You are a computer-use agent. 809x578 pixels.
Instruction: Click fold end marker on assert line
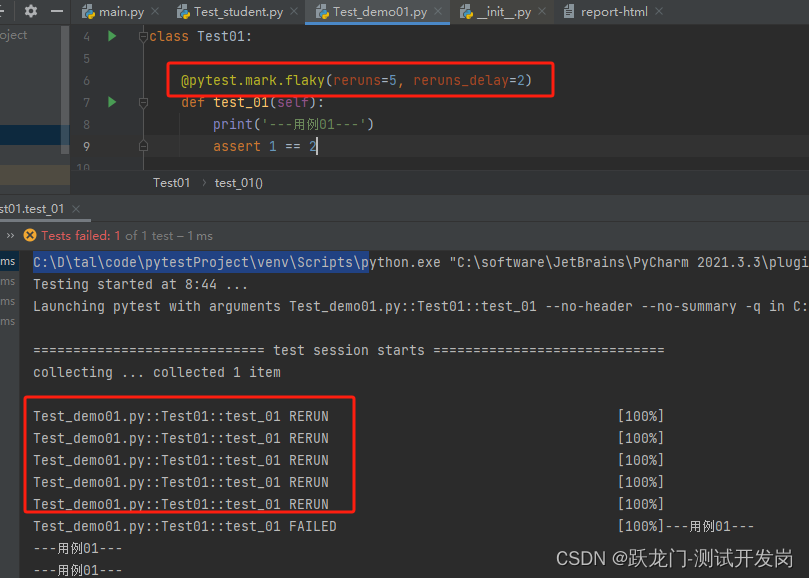[143, 147]
